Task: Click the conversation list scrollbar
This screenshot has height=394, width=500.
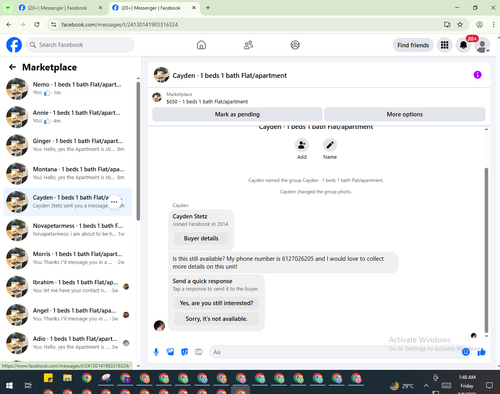Action: [138, 151]
